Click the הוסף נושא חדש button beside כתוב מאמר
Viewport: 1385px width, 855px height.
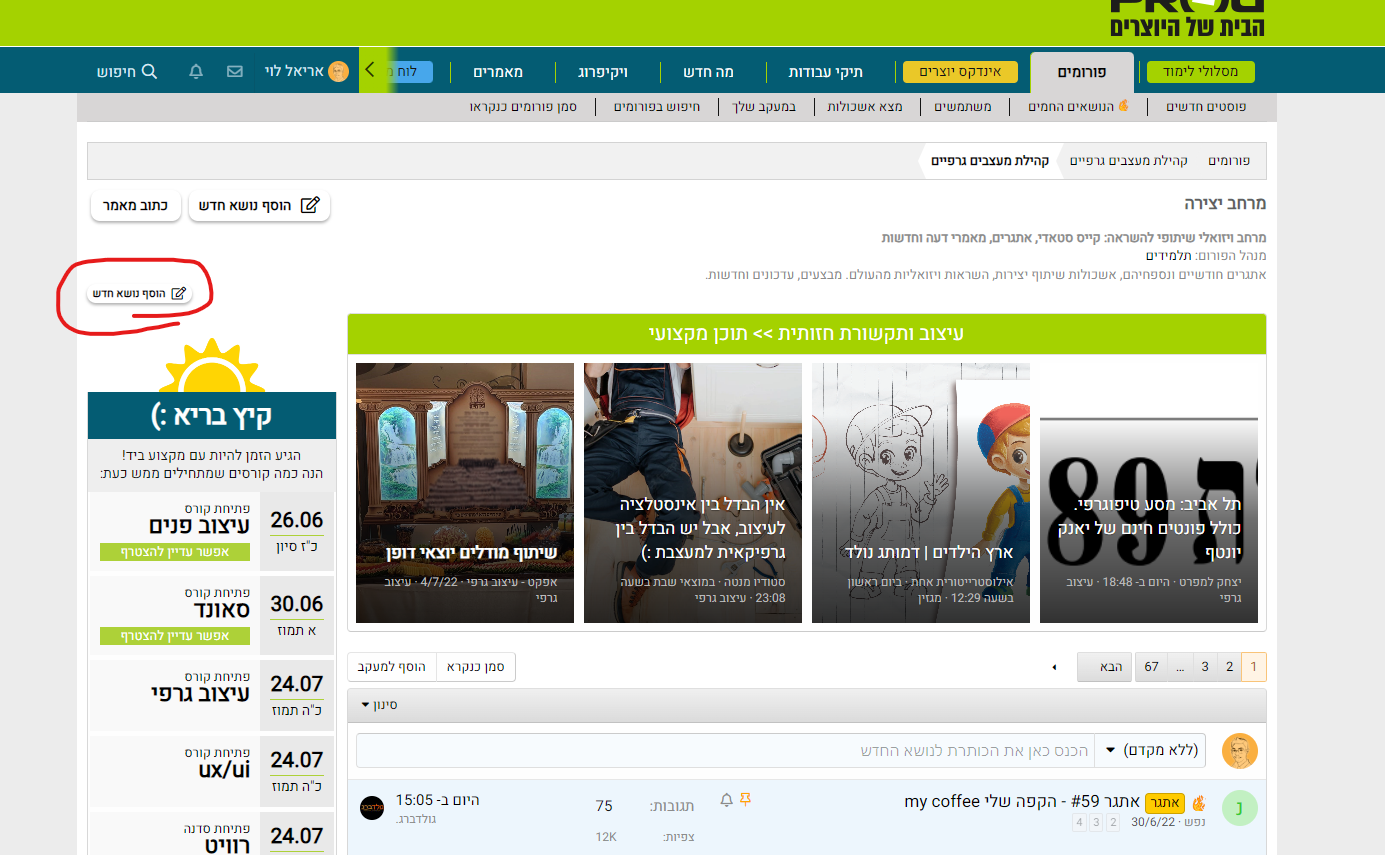pyautogui.click(x=259, y=205)
